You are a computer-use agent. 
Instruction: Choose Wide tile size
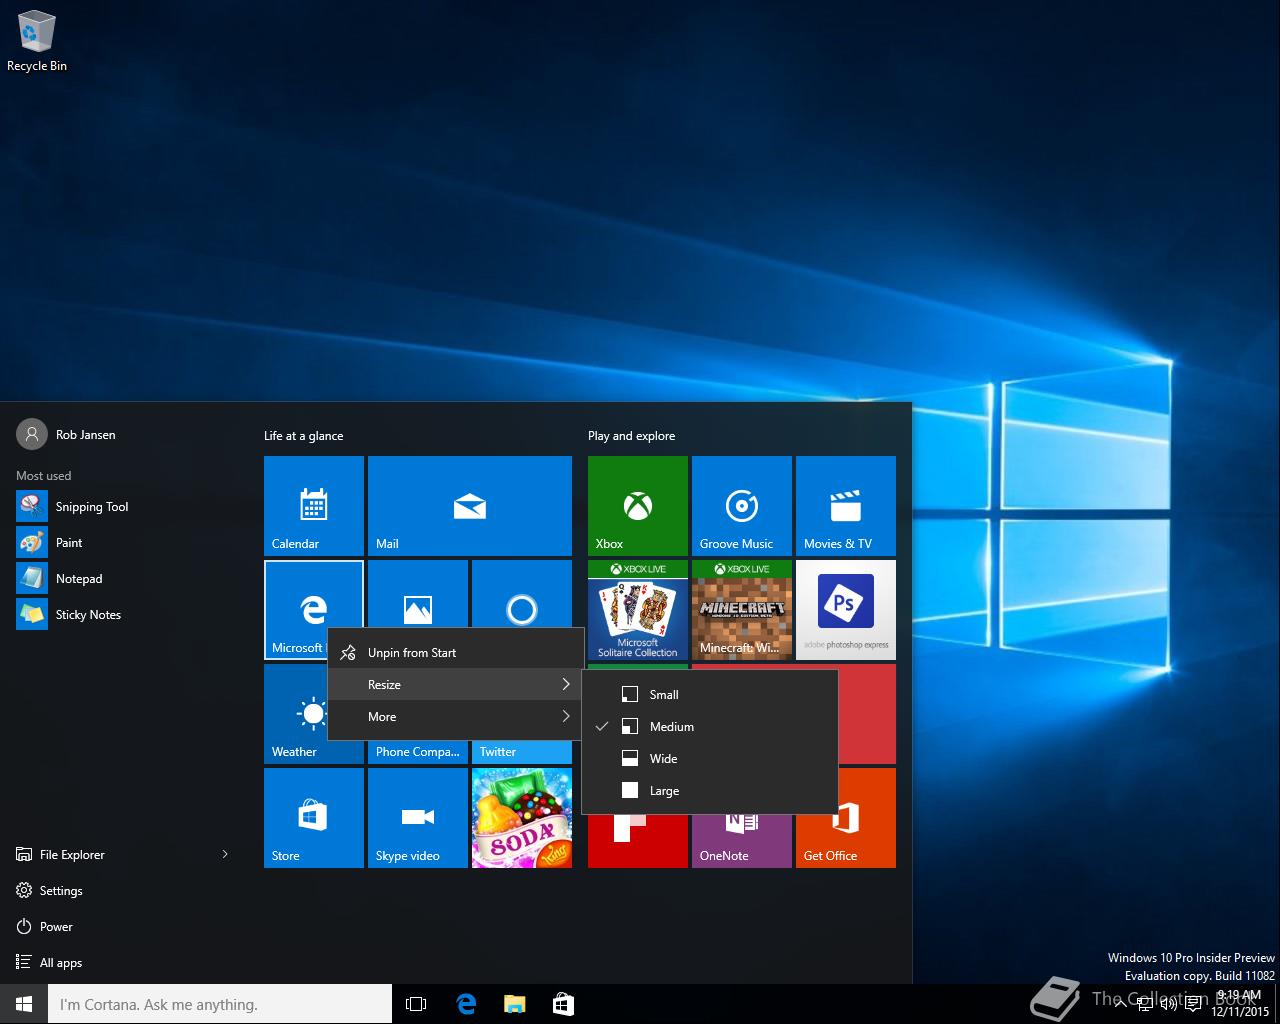click(x=709, y=759)
